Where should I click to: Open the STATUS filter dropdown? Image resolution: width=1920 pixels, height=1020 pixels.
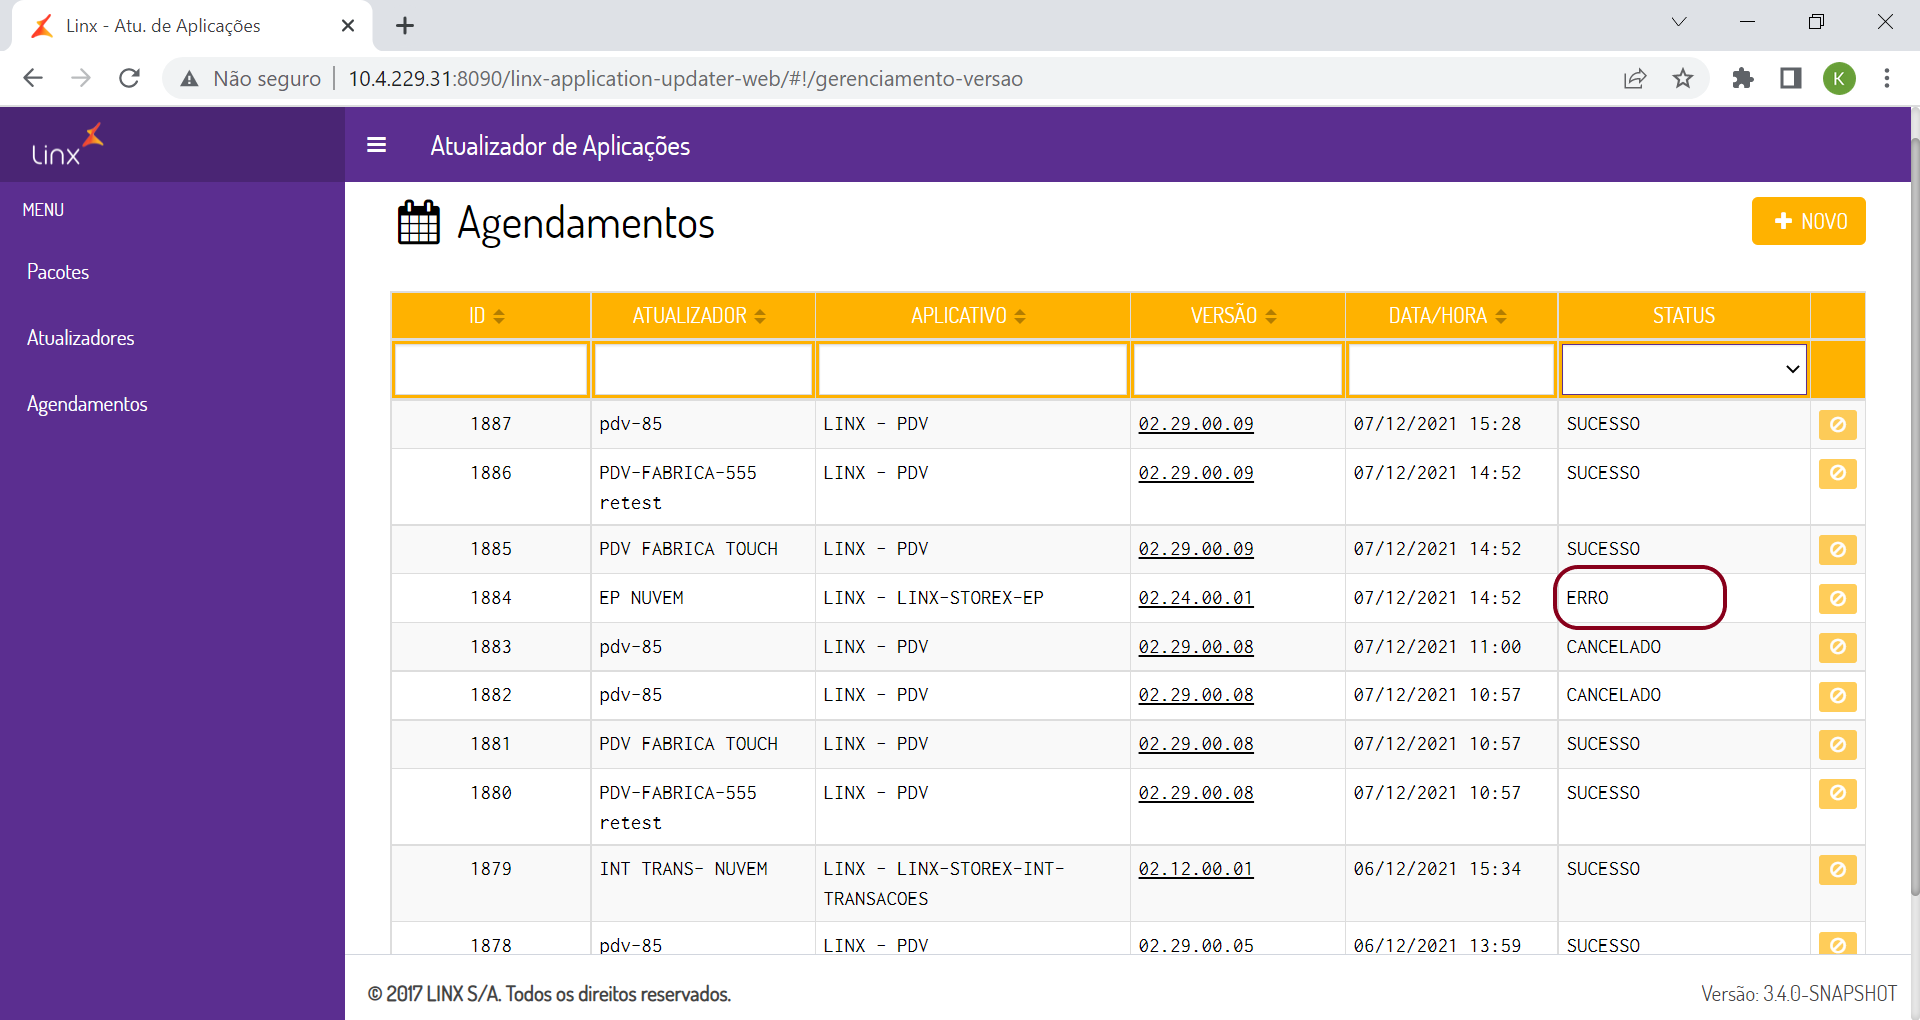point(1684,369)
